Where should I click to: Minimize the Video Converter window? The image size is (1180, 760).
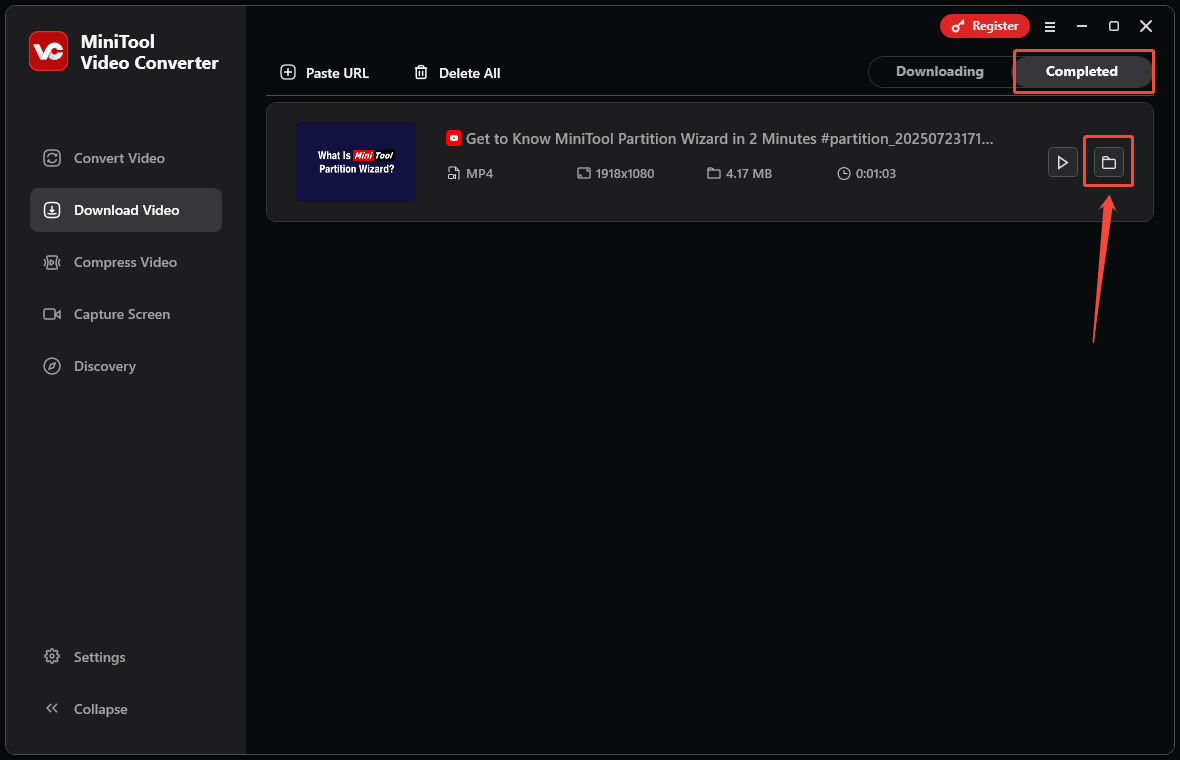click(x=1082, y=26)
